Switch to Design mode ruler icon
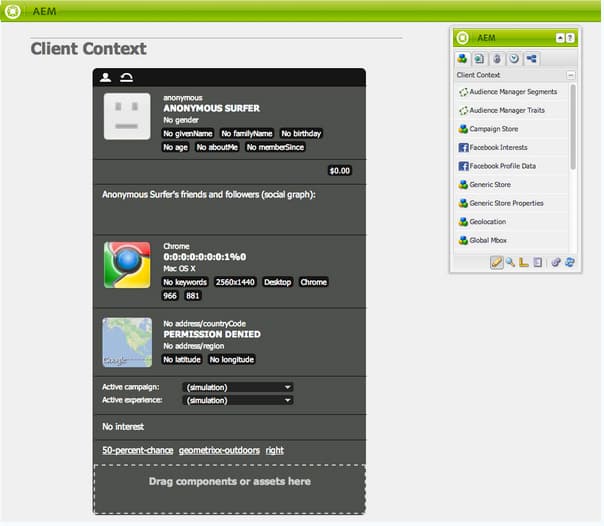 523,262
